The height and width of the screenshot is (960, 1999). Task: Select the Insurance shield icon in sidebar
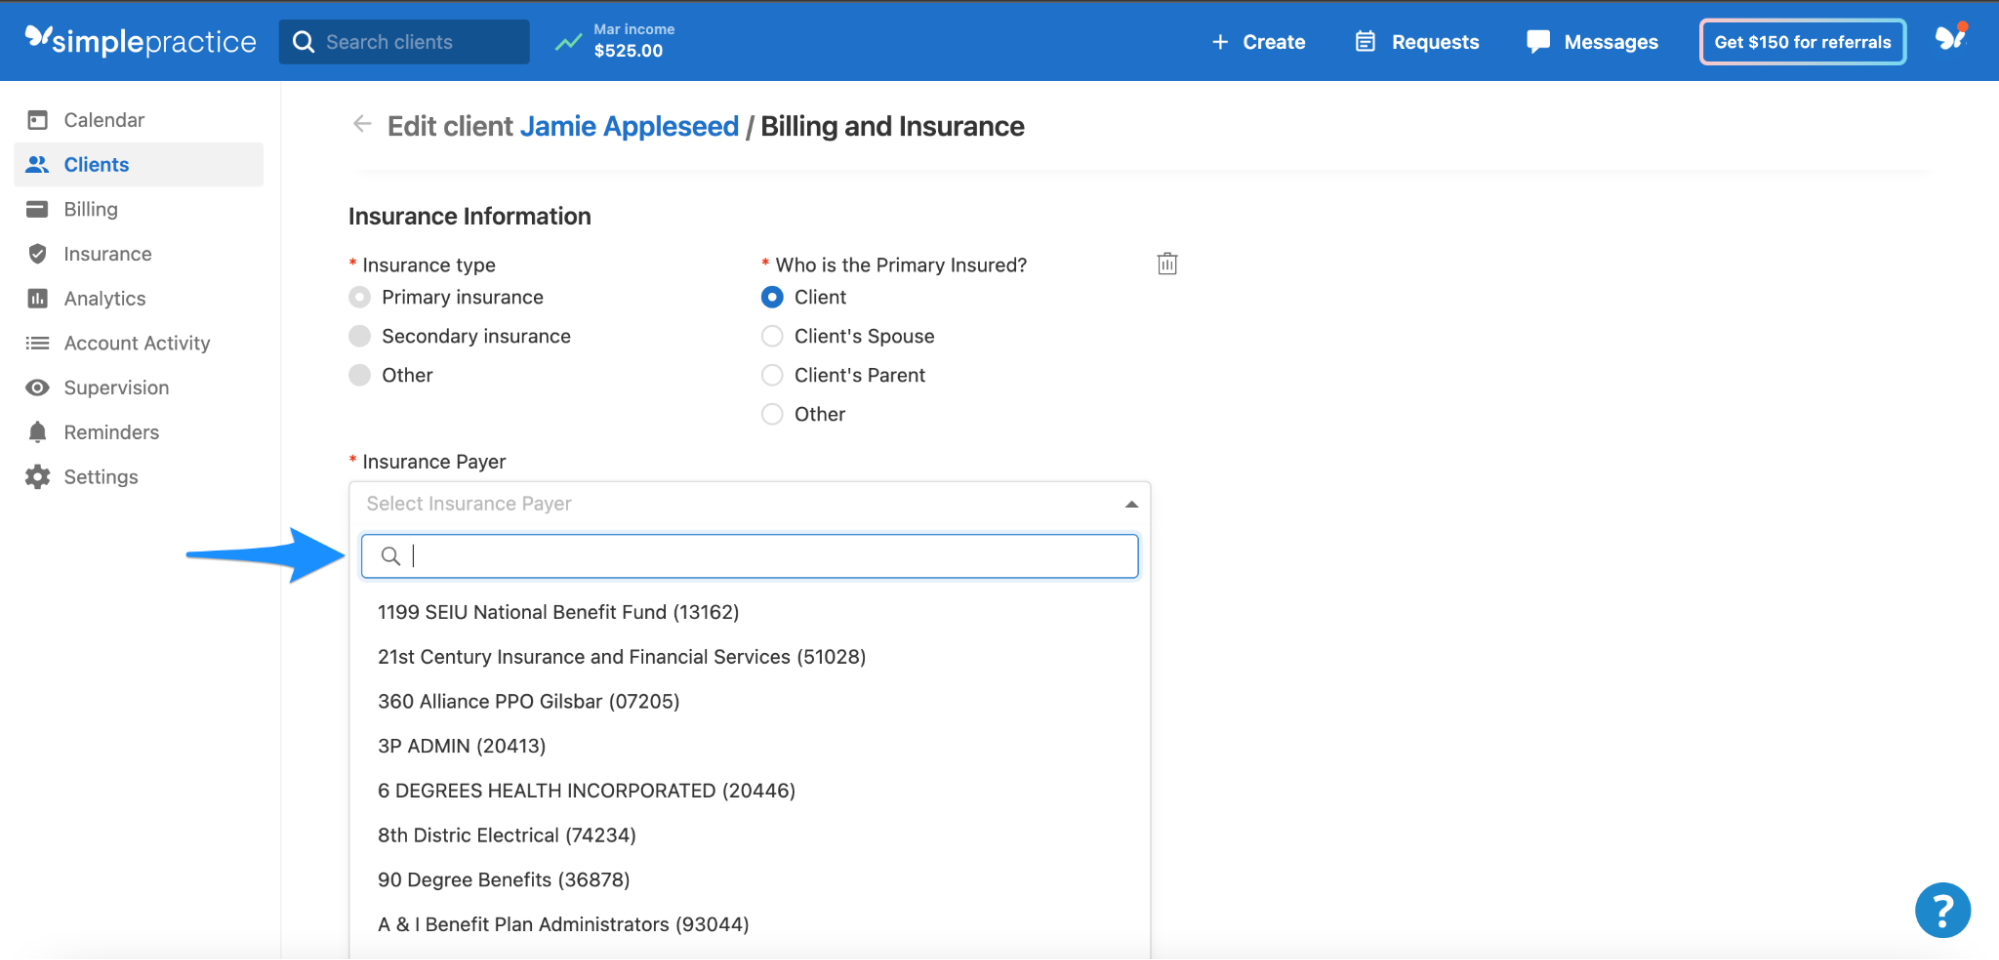tap(37, 253)
